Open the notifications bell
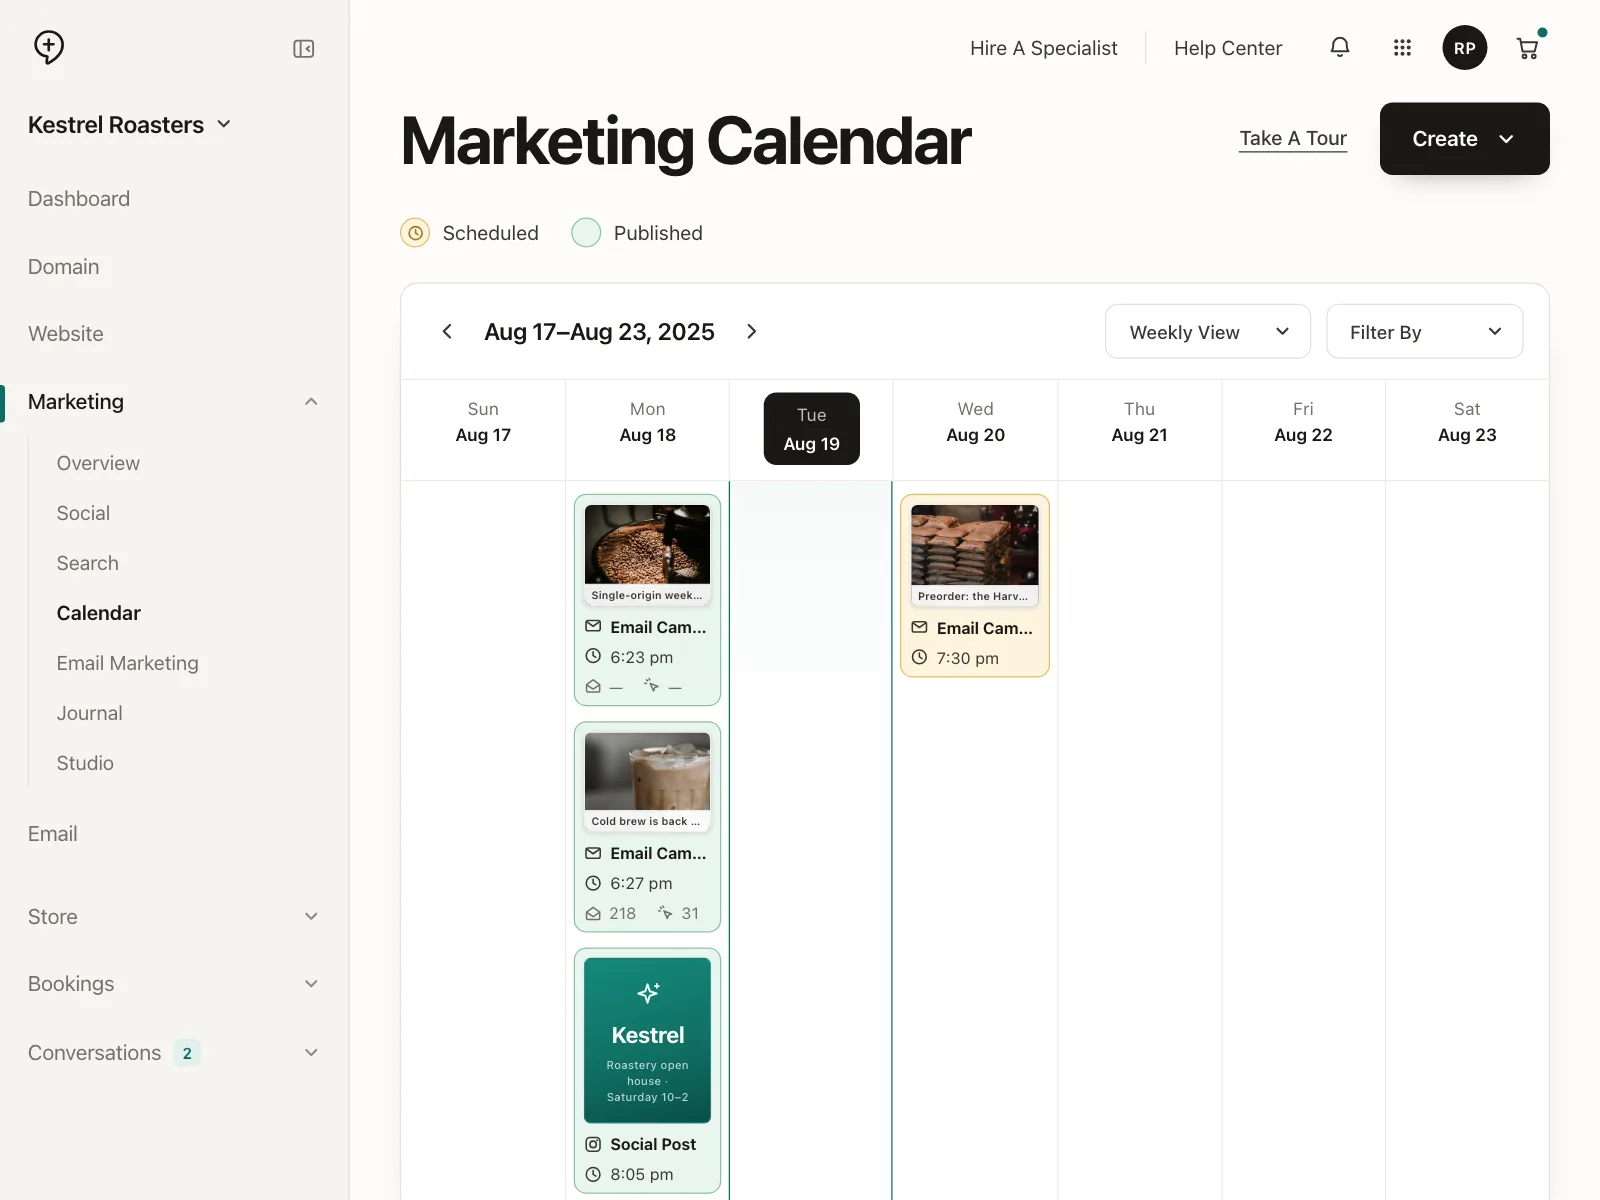This screenshot has height=1200, width=1600. pos(1340,47)
